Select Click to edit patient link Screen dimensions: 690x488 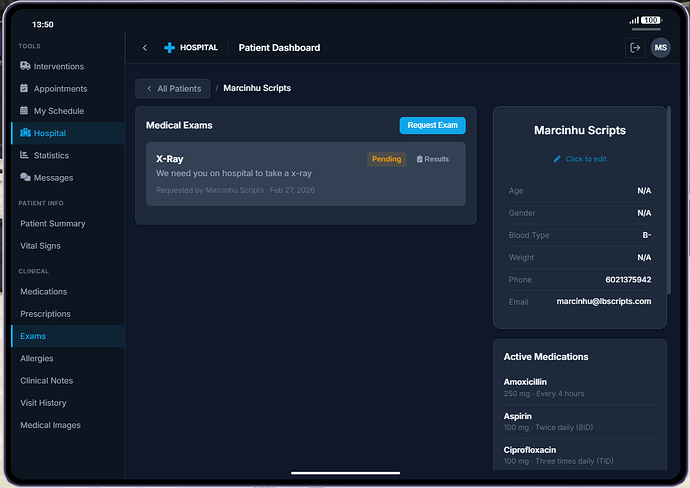click(x=580, y=159)
